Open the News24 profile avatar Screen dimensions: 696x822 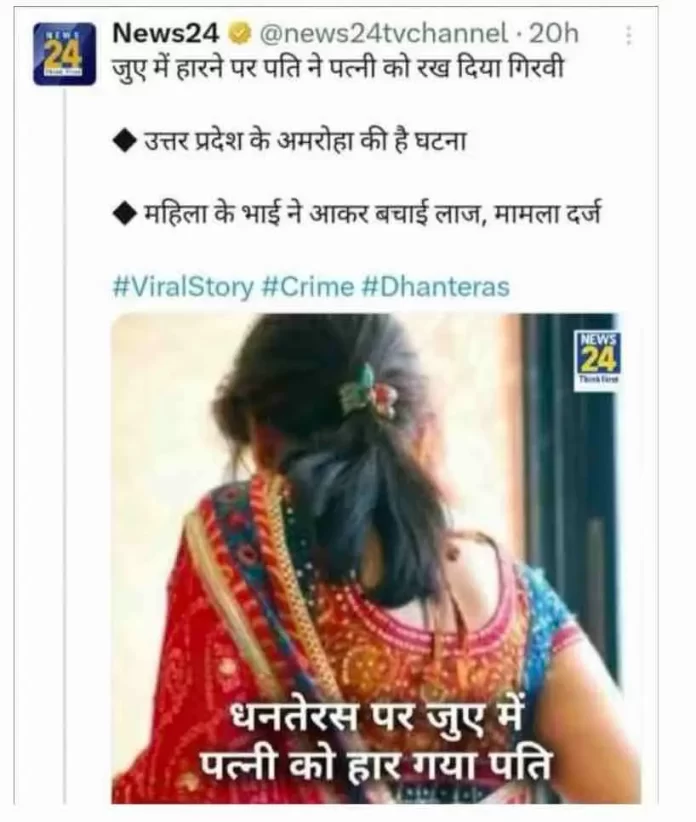(64, 54)
